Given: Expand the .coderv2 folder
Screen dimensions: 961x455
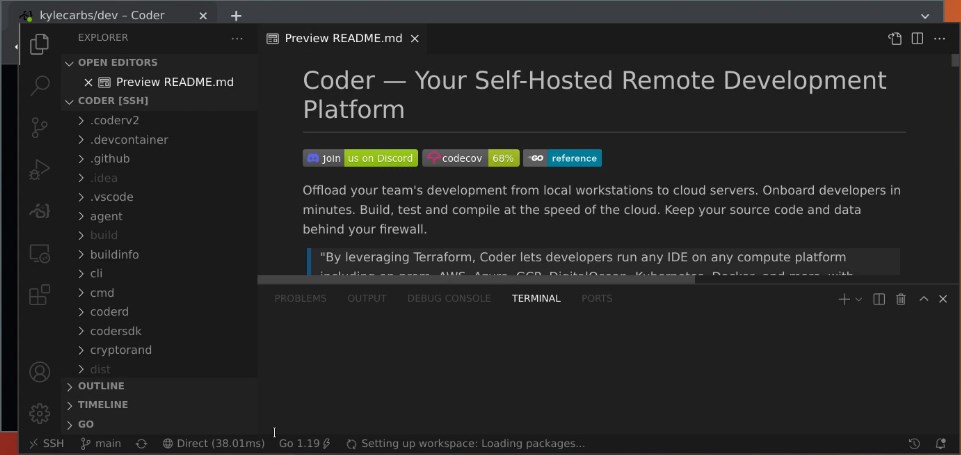Looking at the screenshot, I should 159,120.
